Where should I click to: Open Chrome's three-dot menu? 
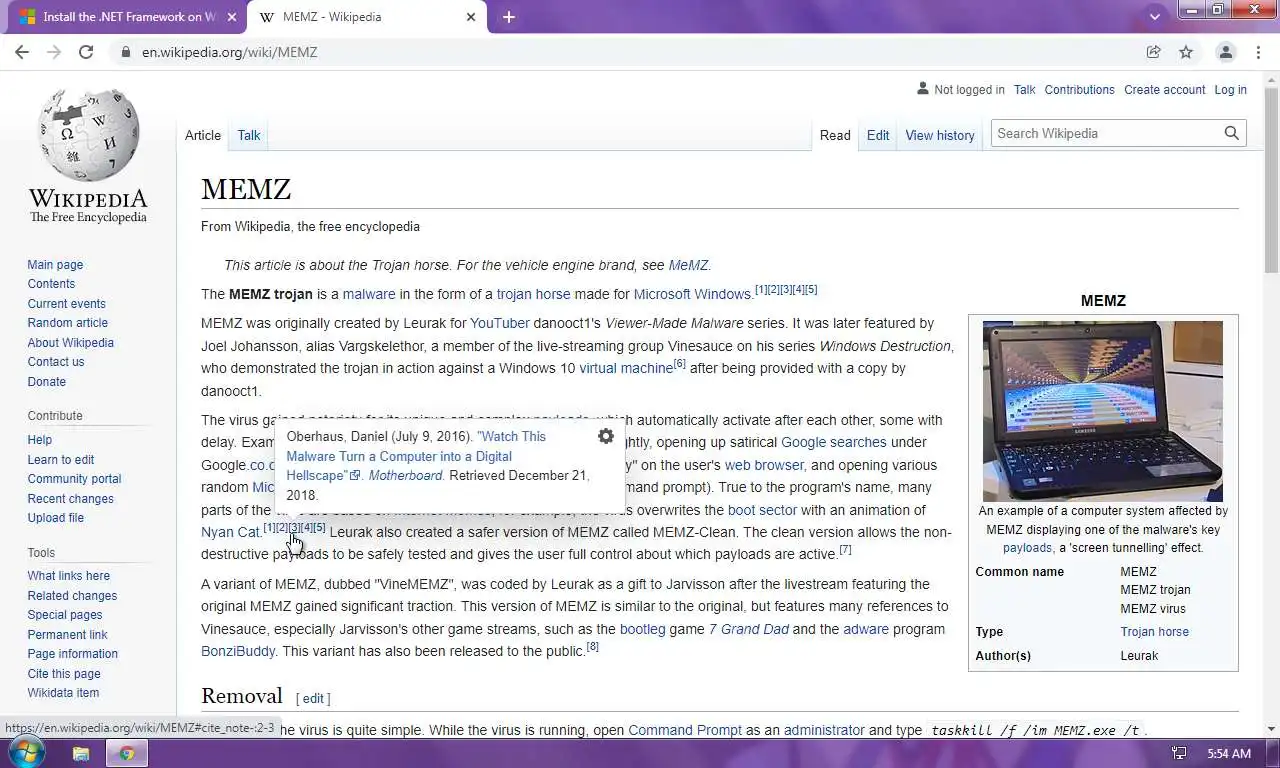coord(1257,52)
